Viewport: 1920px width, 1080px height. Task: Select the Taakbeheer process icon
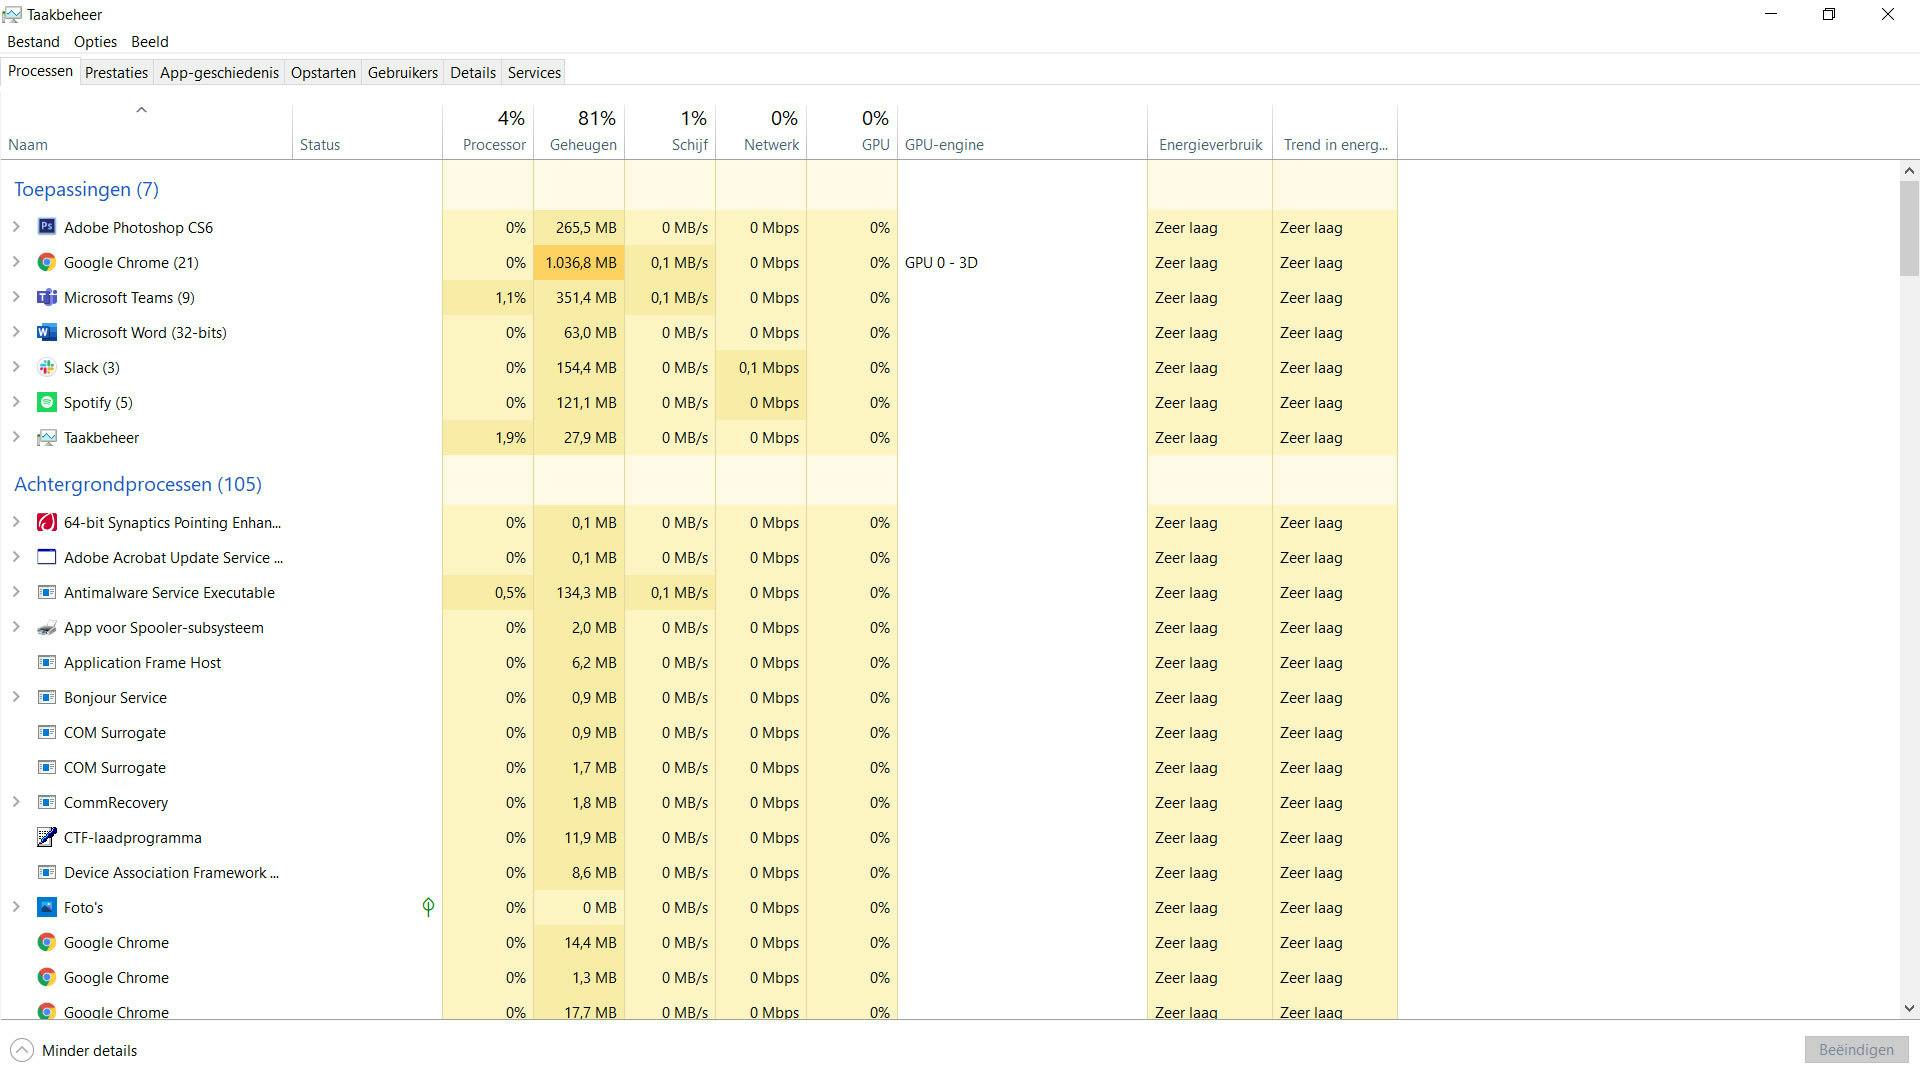46,437
